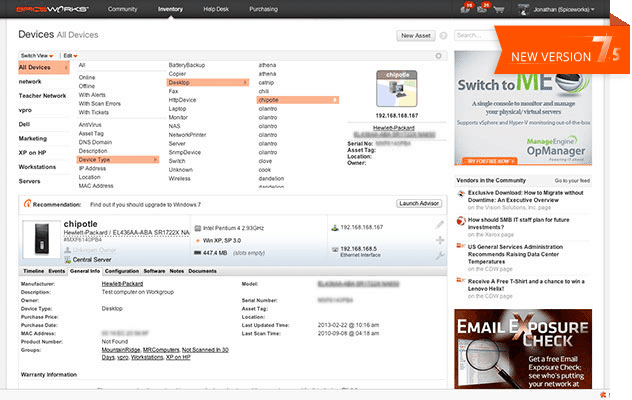The width and height of the screenshot is (632, 400).
Task: Follow the Go to your feed link
Action: coord(572,181)
